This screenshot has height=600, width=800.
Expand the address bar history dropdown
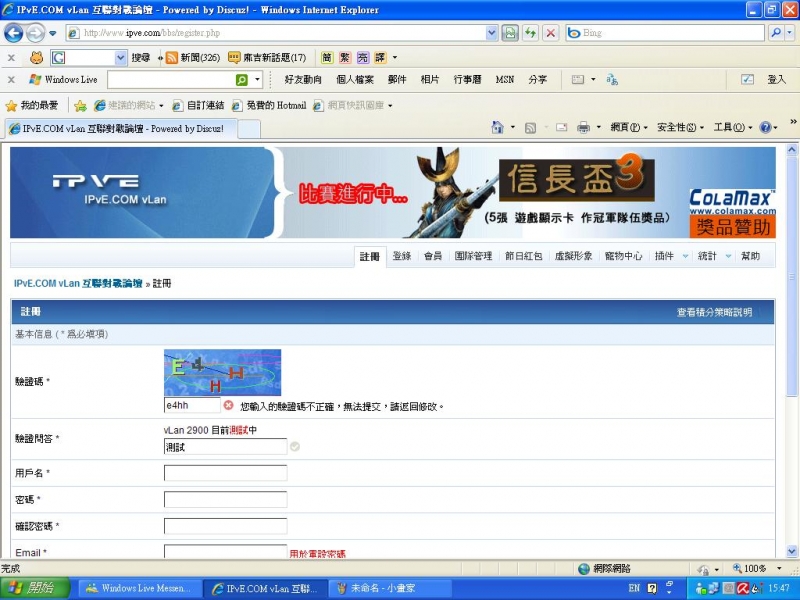coord(490,32)
